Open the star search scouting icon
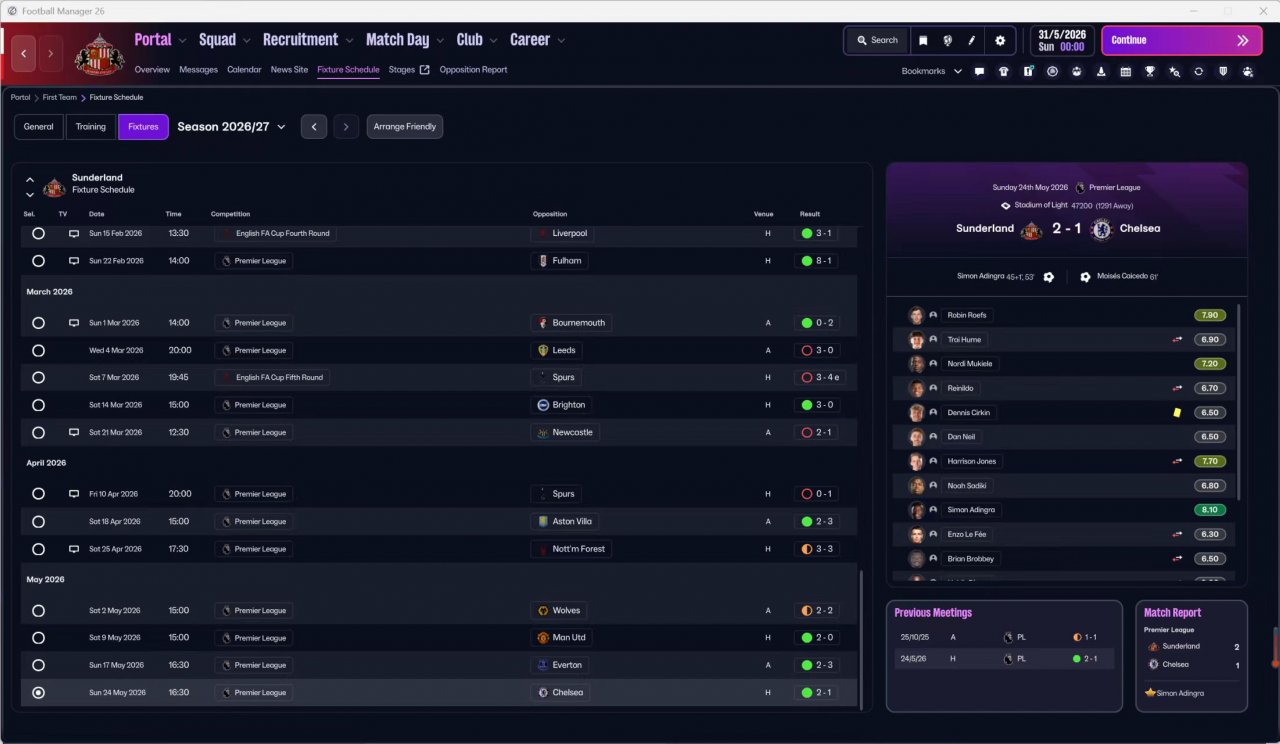The height and width of the screenshot is (744, 1280). click(1175, 71)
